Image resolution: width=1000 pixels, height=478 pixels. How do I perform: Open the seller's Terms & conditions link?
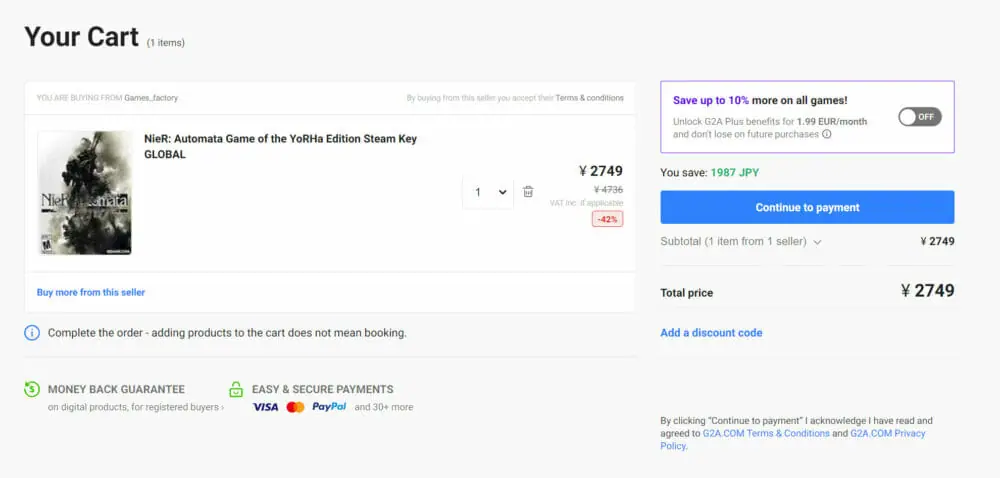tap(589, 98)
